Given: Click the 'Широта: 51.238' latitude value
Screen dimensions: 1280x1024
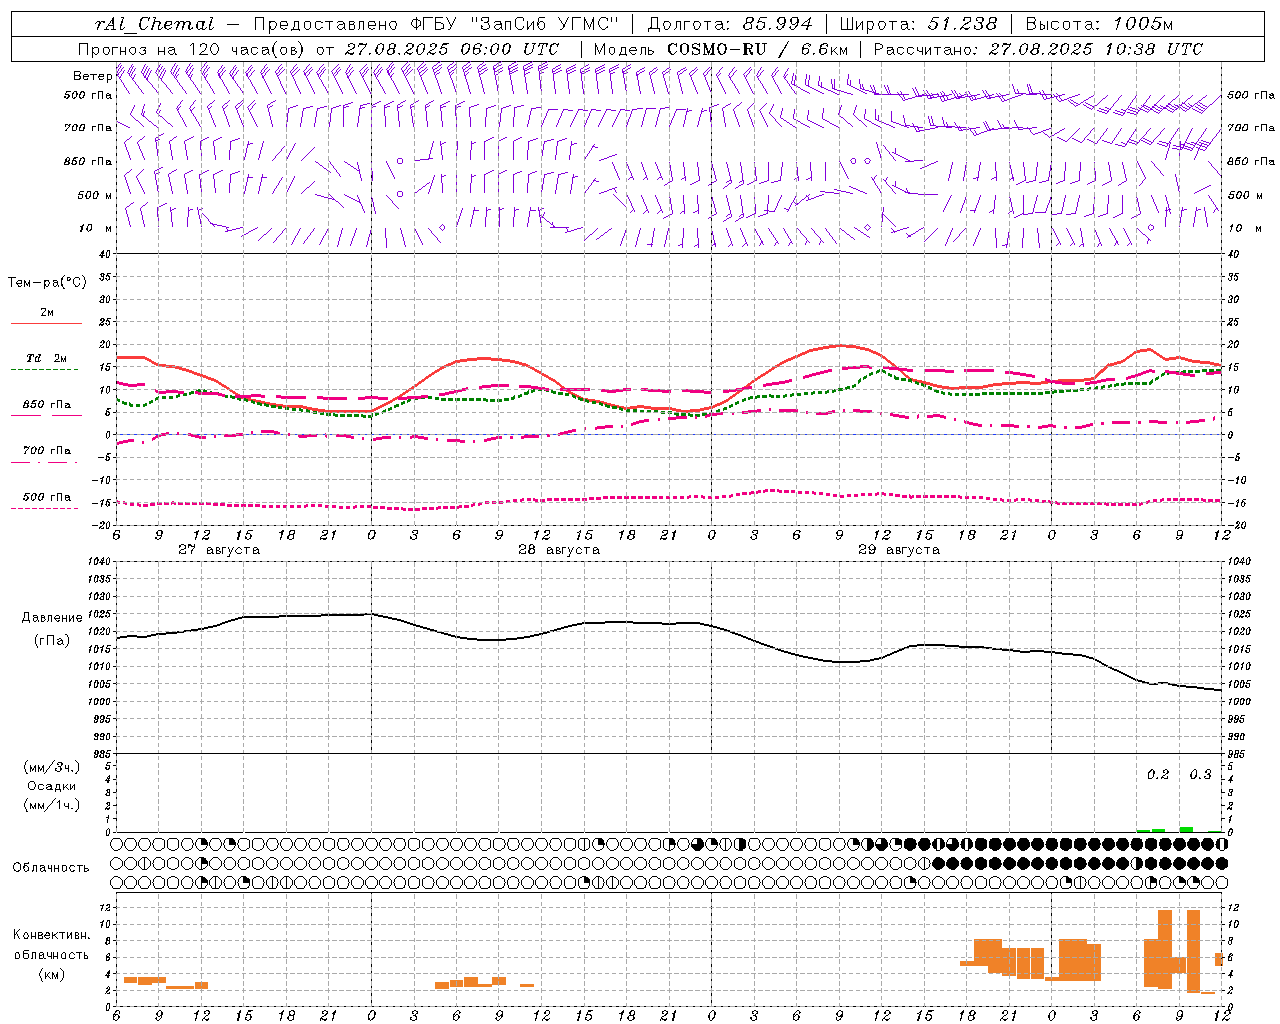Looking at the screenshot, I should (918, 24).
